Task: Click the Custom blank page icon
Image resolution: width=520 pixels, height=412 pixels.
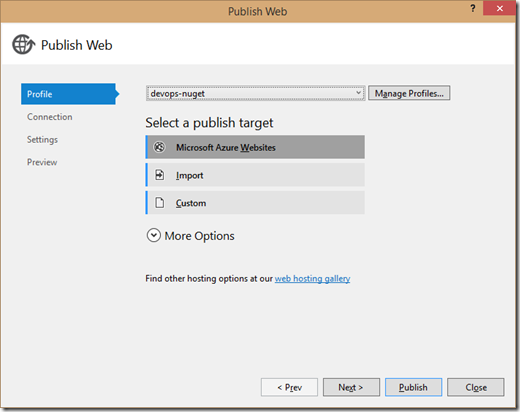Action: pyautogui.click(x=160, y=202)
